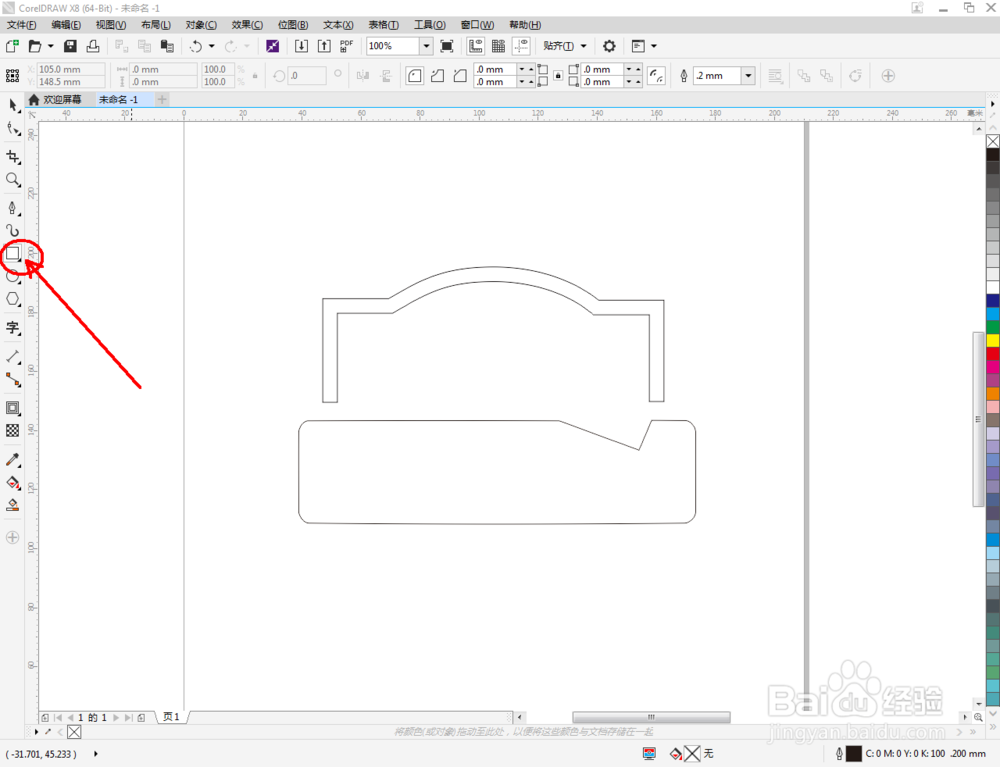Open the 效果(C) menu
The image size is (1000, 767).
247,25
